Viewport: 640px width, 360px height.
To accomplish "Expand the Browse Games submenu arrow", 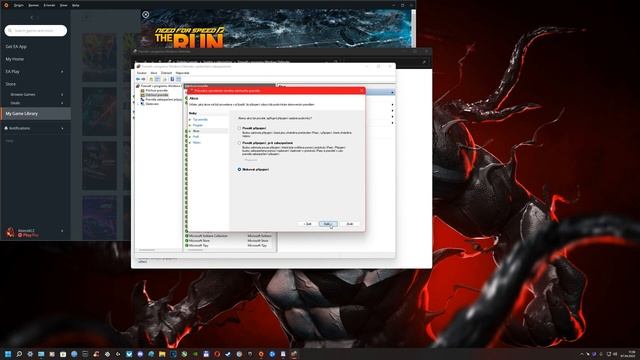I will click(x=62, y=94).
